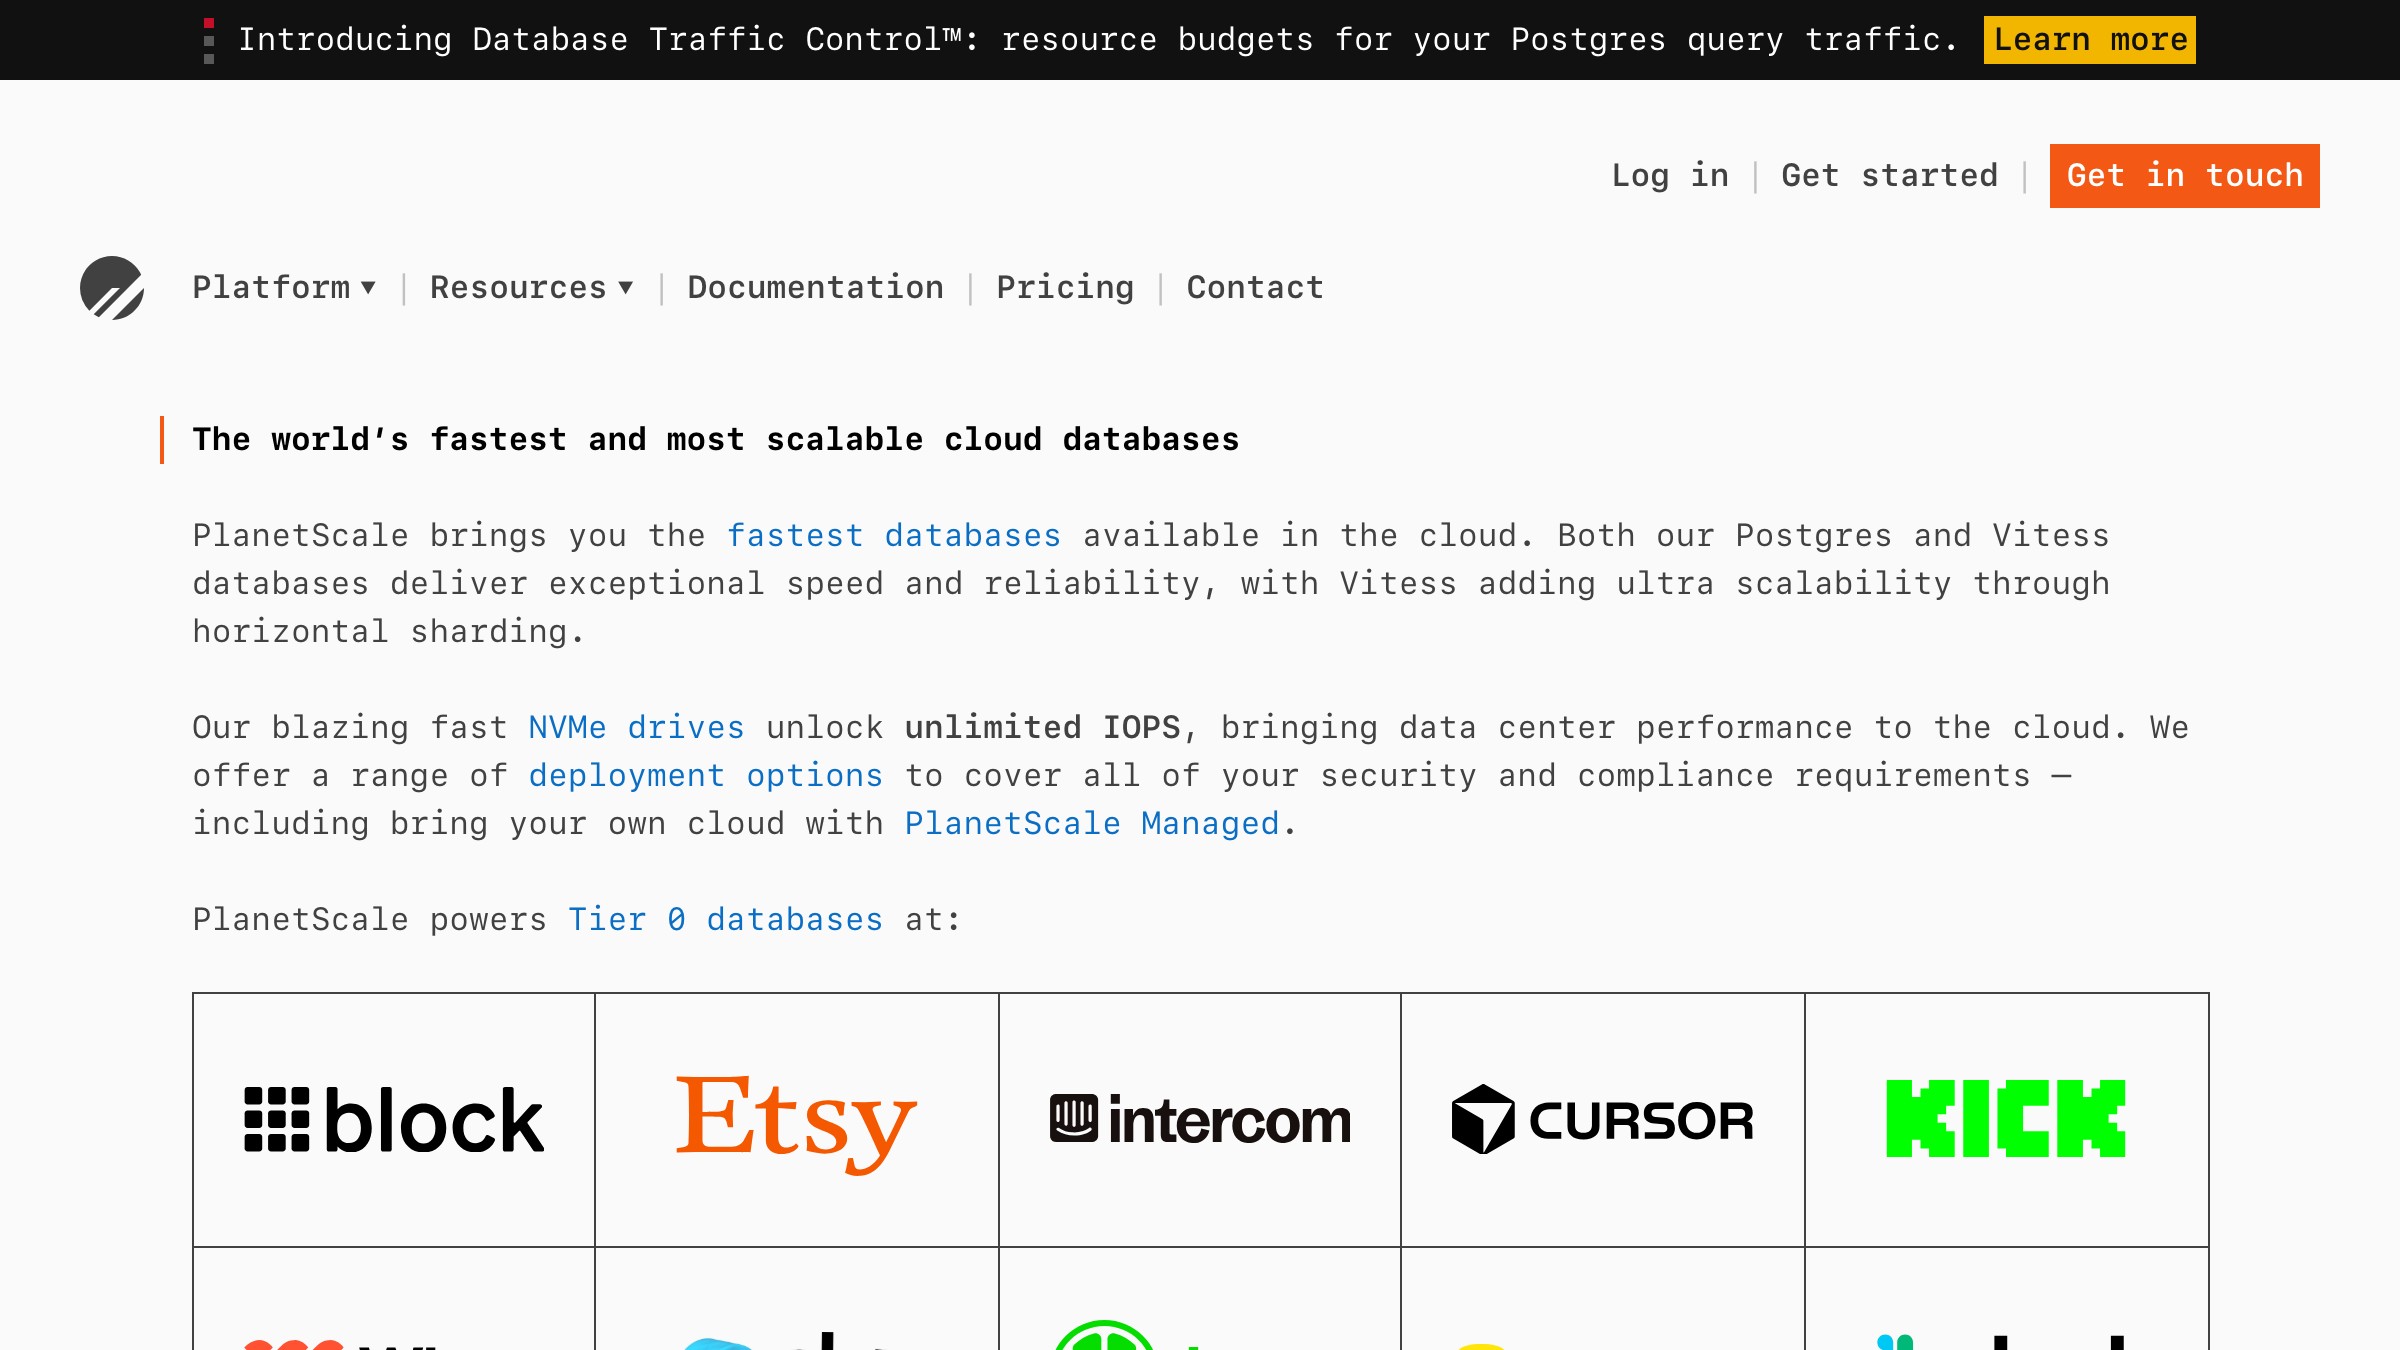Click Learn more in announcement banner
This screenshot has width=2400, height=1350.
[2090, 40]
